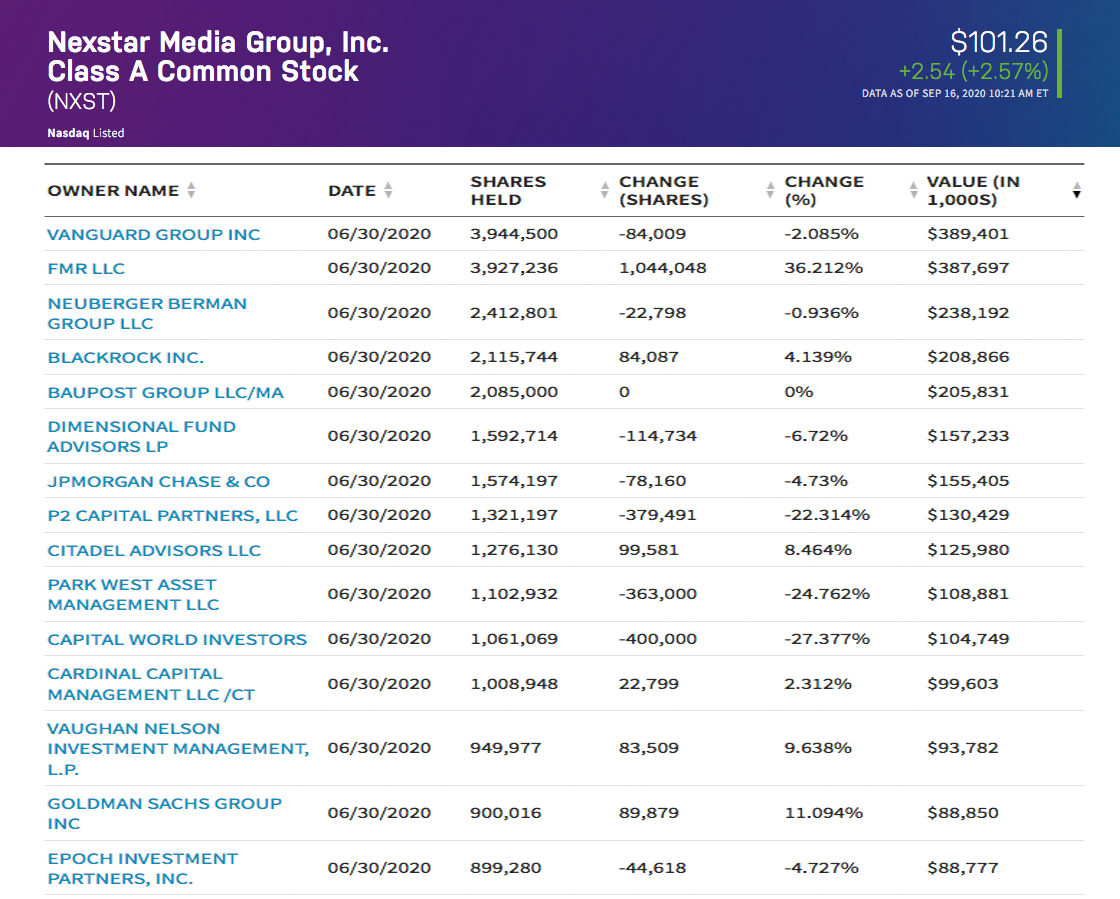Click the -44,618 share change for Epoch
The height and width of the screenshot is (899, 1120).
pyautogui.click(x=652, y=868)
